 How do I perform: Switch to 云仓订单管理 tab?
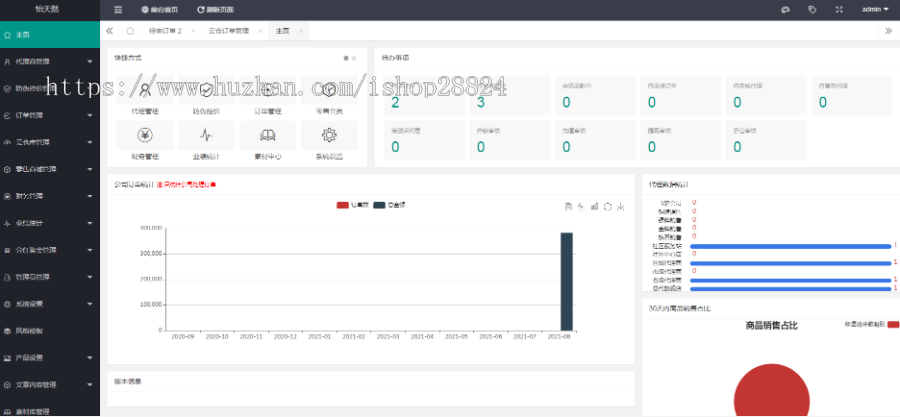[228, 31]
